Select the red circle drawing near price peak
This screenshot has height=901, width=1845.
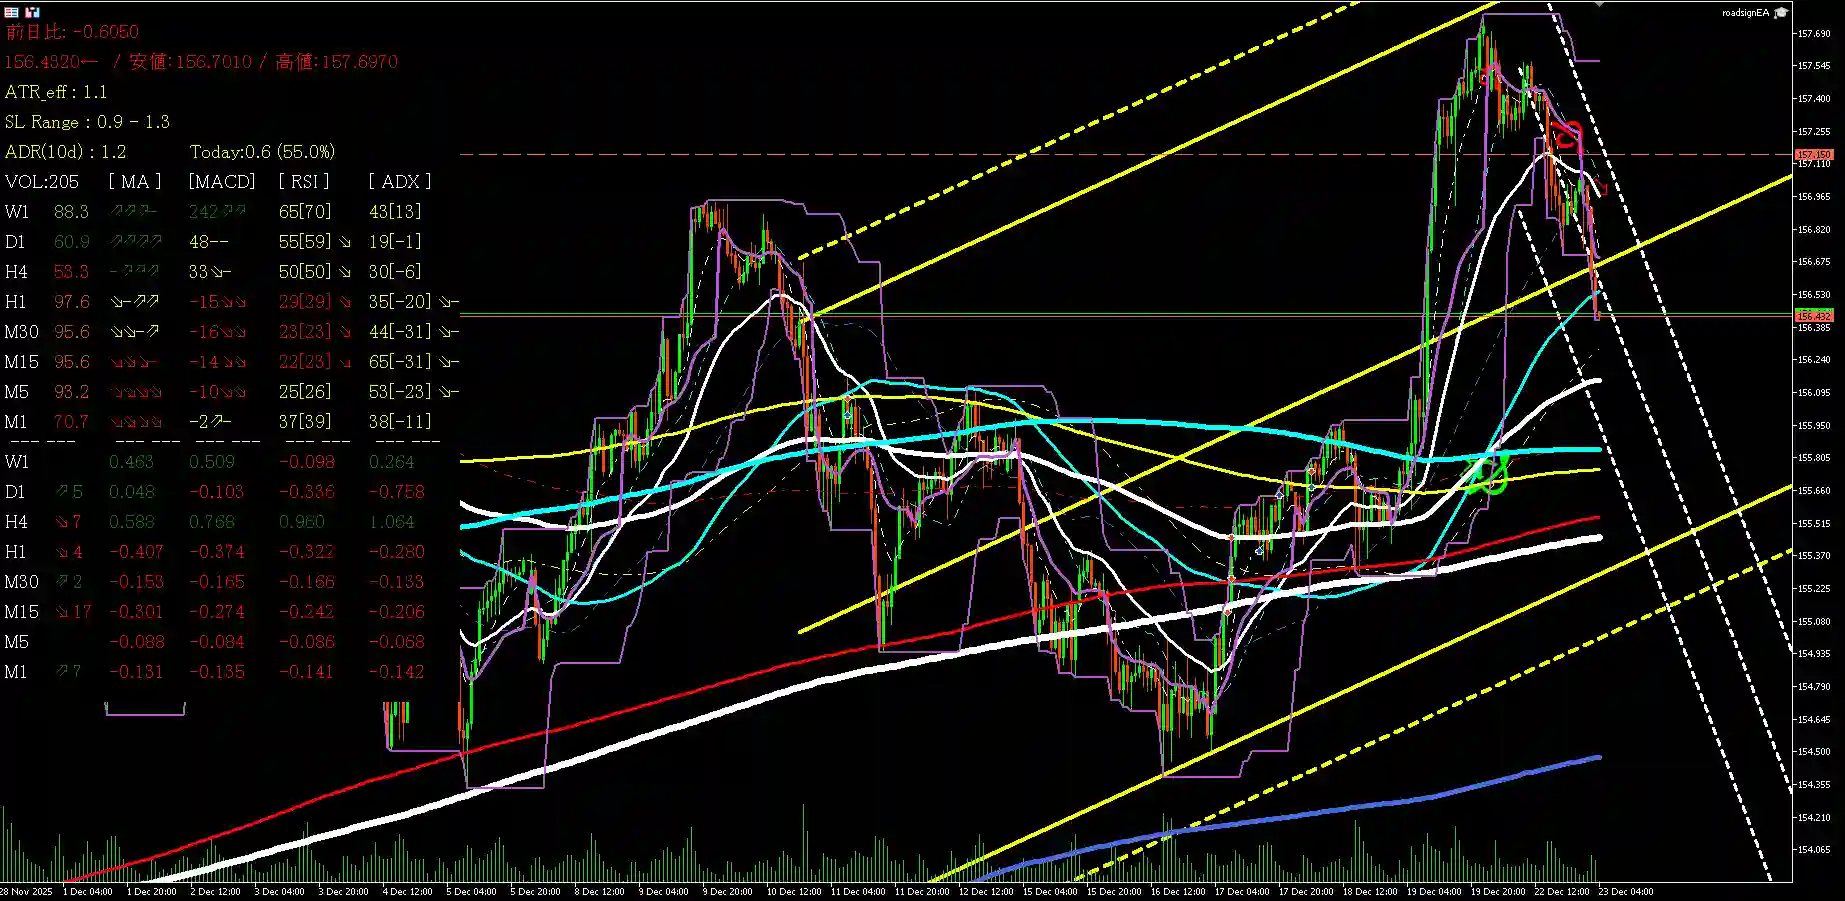[x=1566, y=133]
